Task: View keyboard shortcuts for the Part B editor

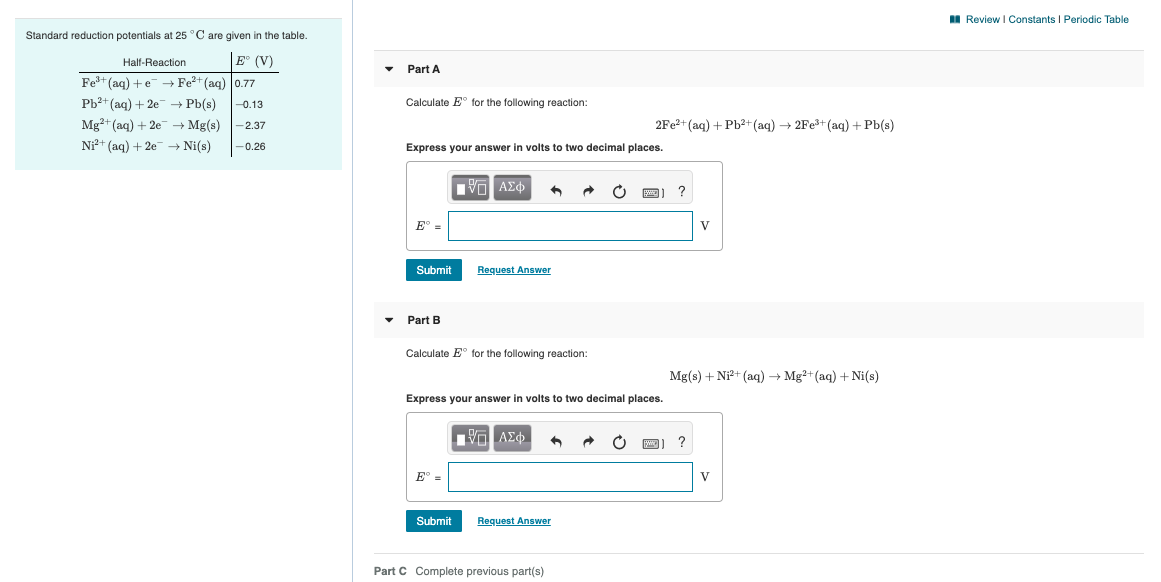Action: (x=652, y=441)
